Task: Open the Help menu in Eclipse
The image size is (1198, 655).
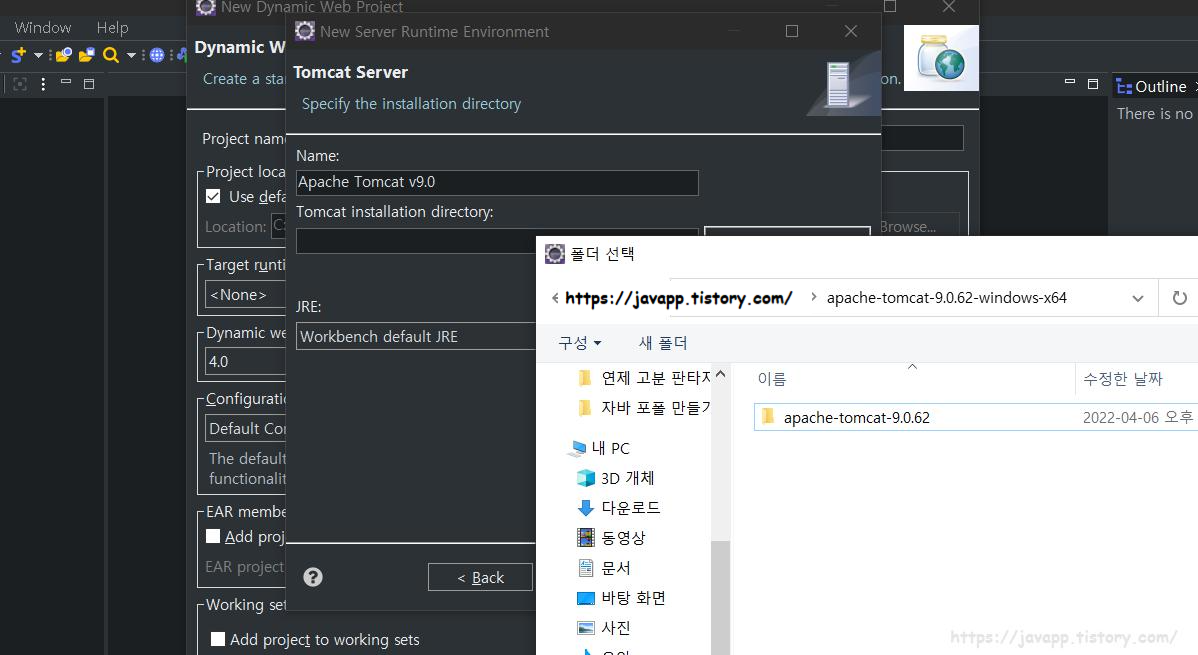Action: tap(112, 28)
